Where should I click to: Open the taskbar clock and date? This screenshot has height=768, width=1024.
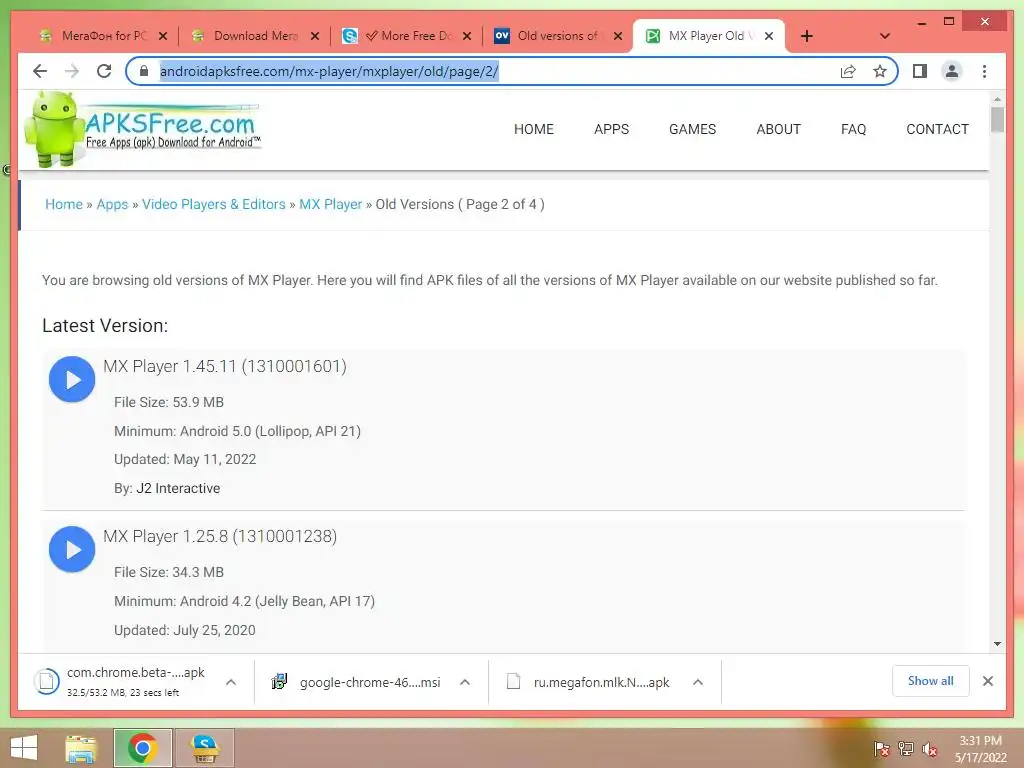(x=981, y=749)
